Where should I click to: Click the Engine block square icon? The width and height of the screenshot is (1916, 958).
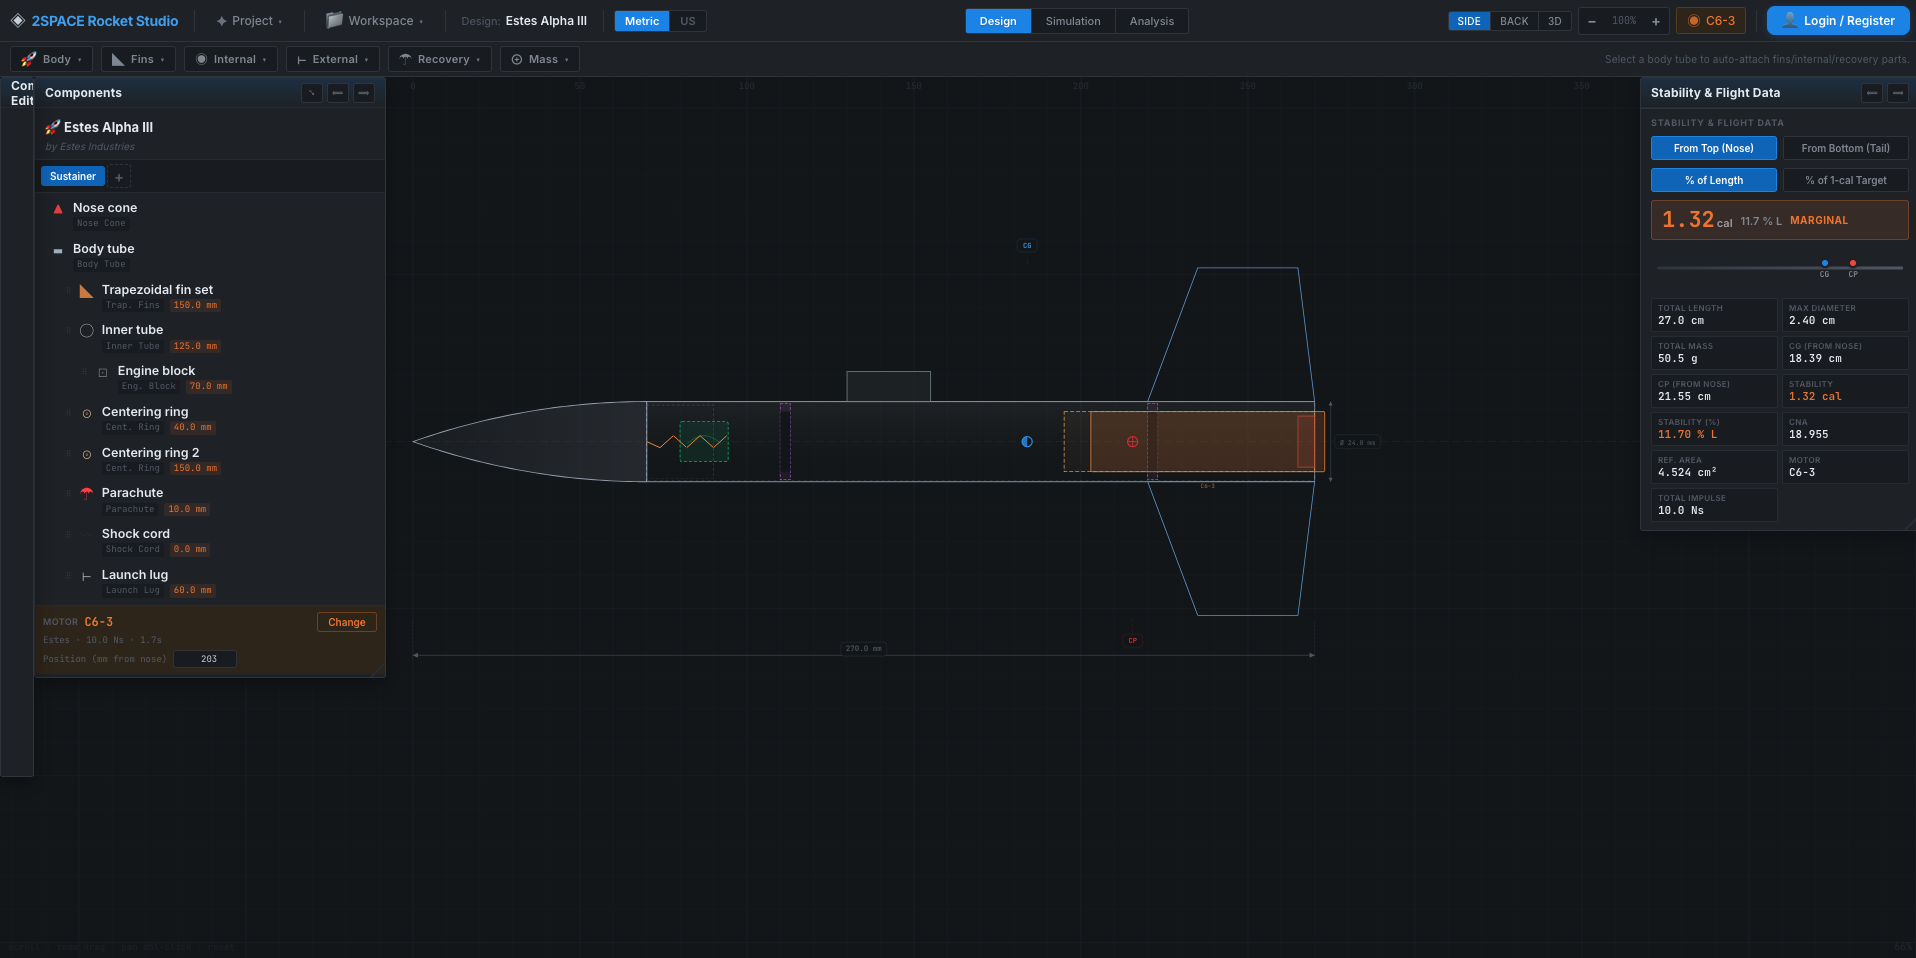tap(103, 372)
